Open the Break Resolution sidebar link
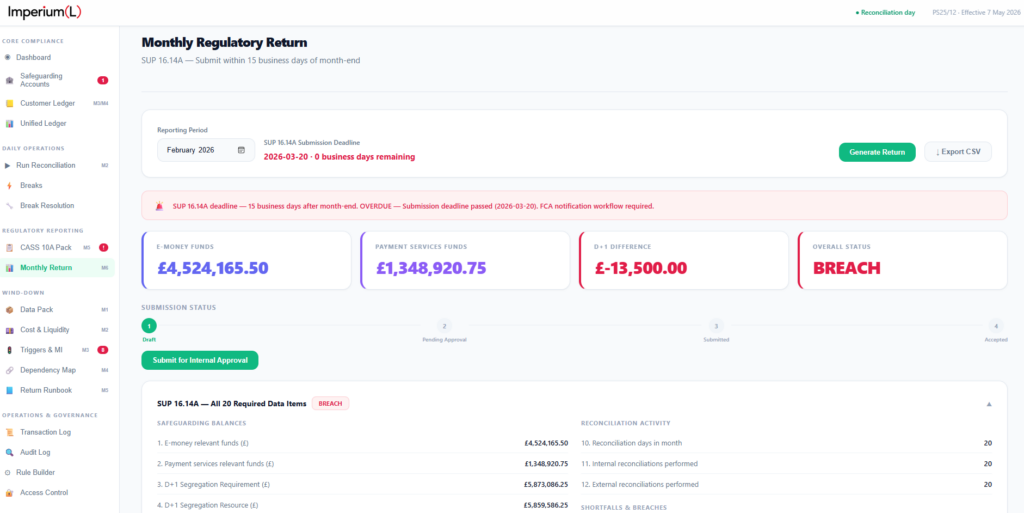Image resolution: width=1024 pixels, height=513 pixels. (x=57, y=206)
